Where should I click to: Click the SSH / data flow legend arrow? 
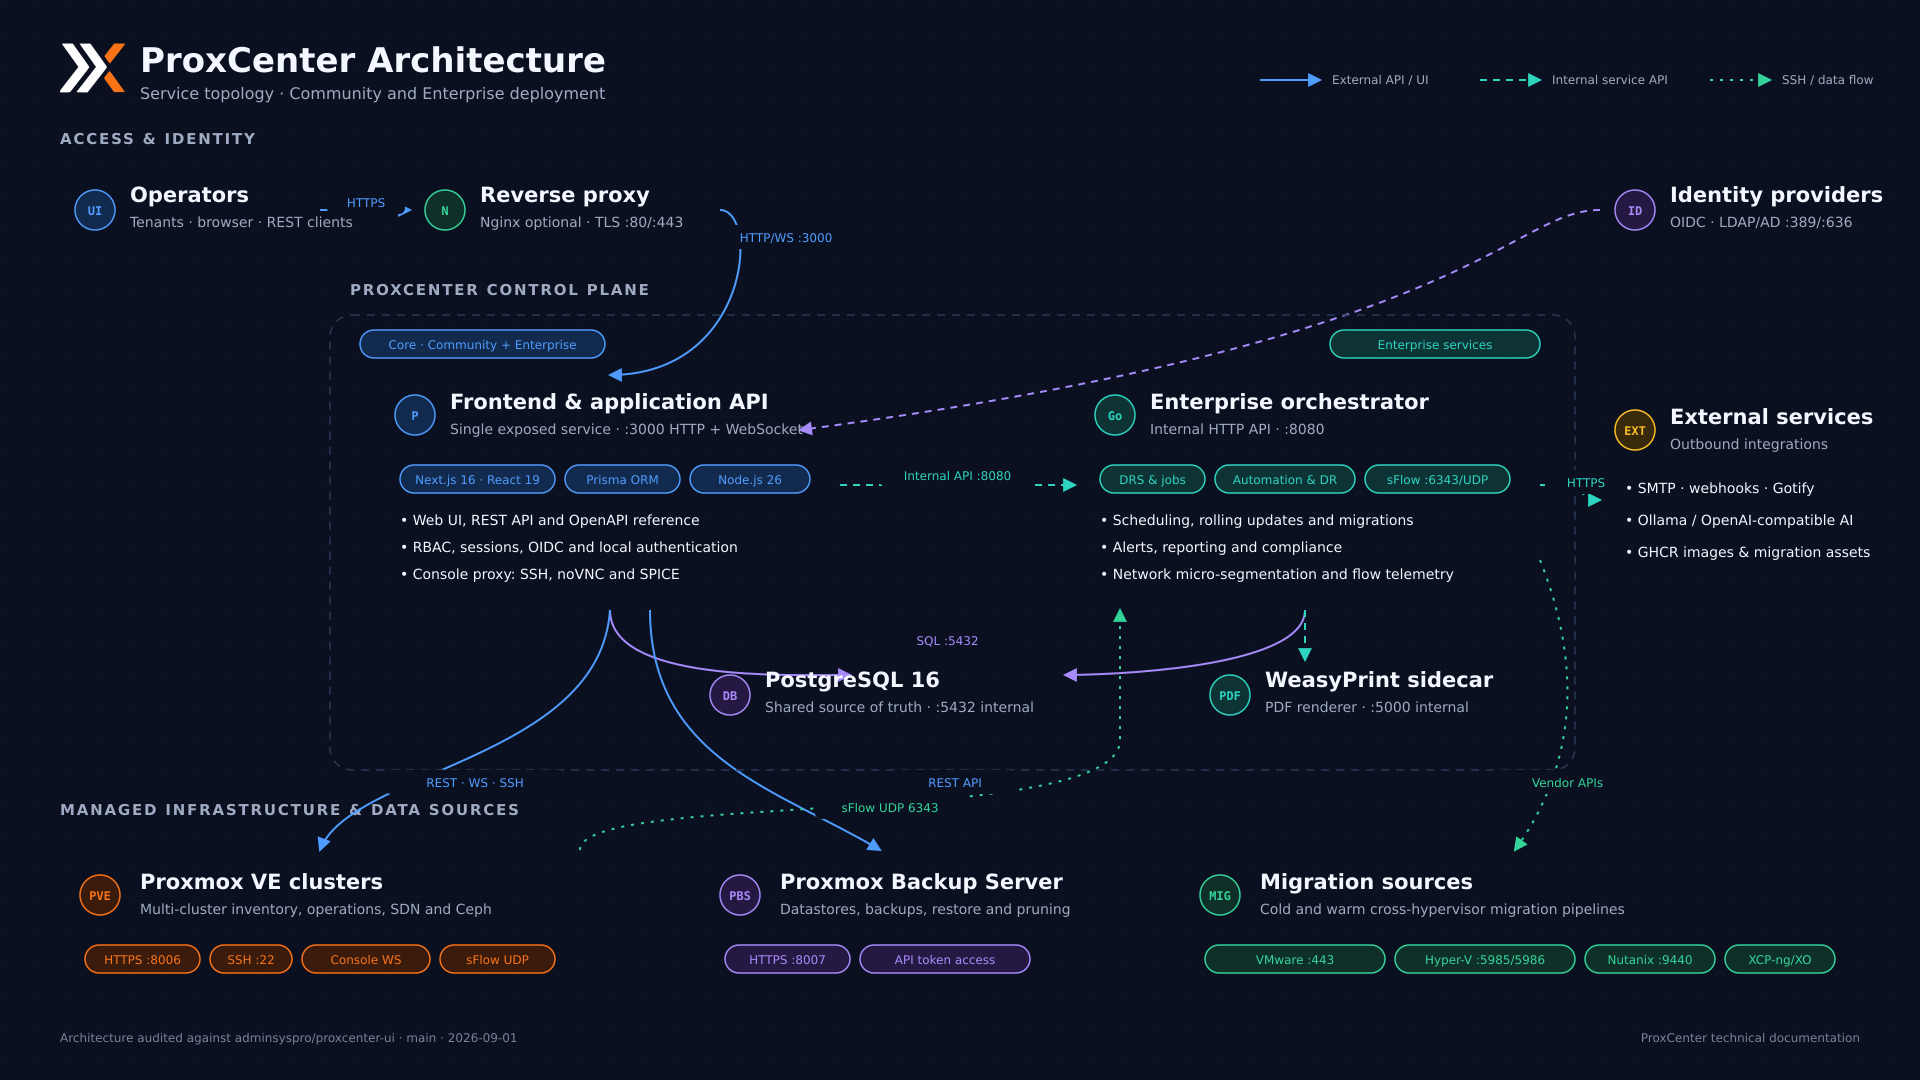1741,80
